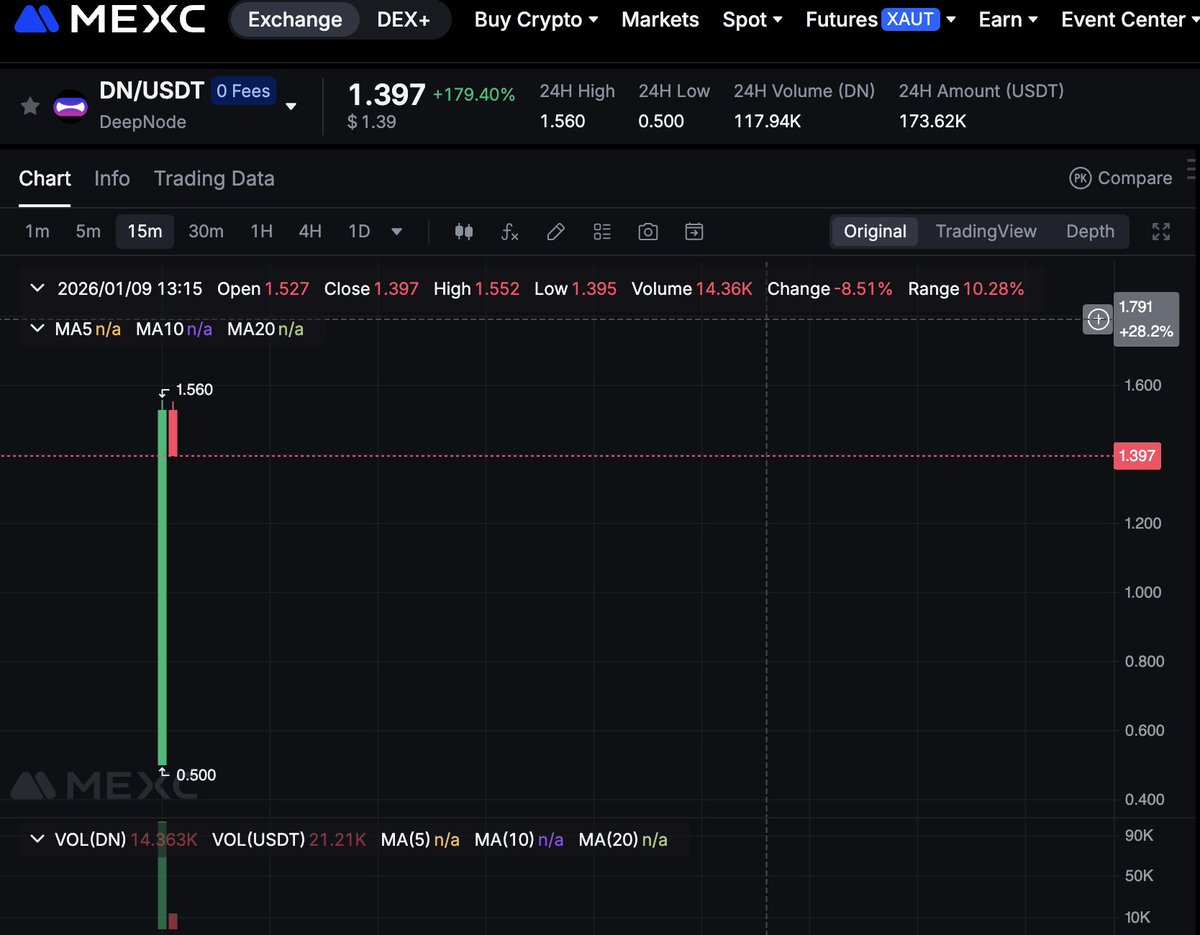Open the Compare tool

click(1120, 178)
